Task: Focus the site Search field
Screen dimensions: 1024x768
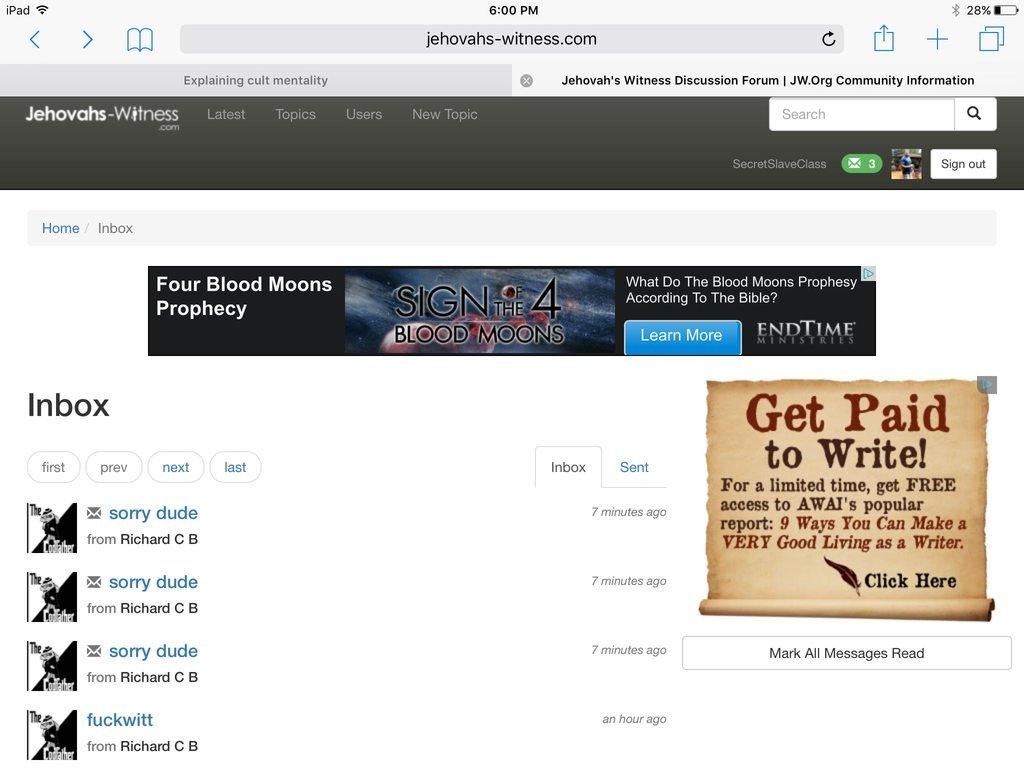Action: 861,114
